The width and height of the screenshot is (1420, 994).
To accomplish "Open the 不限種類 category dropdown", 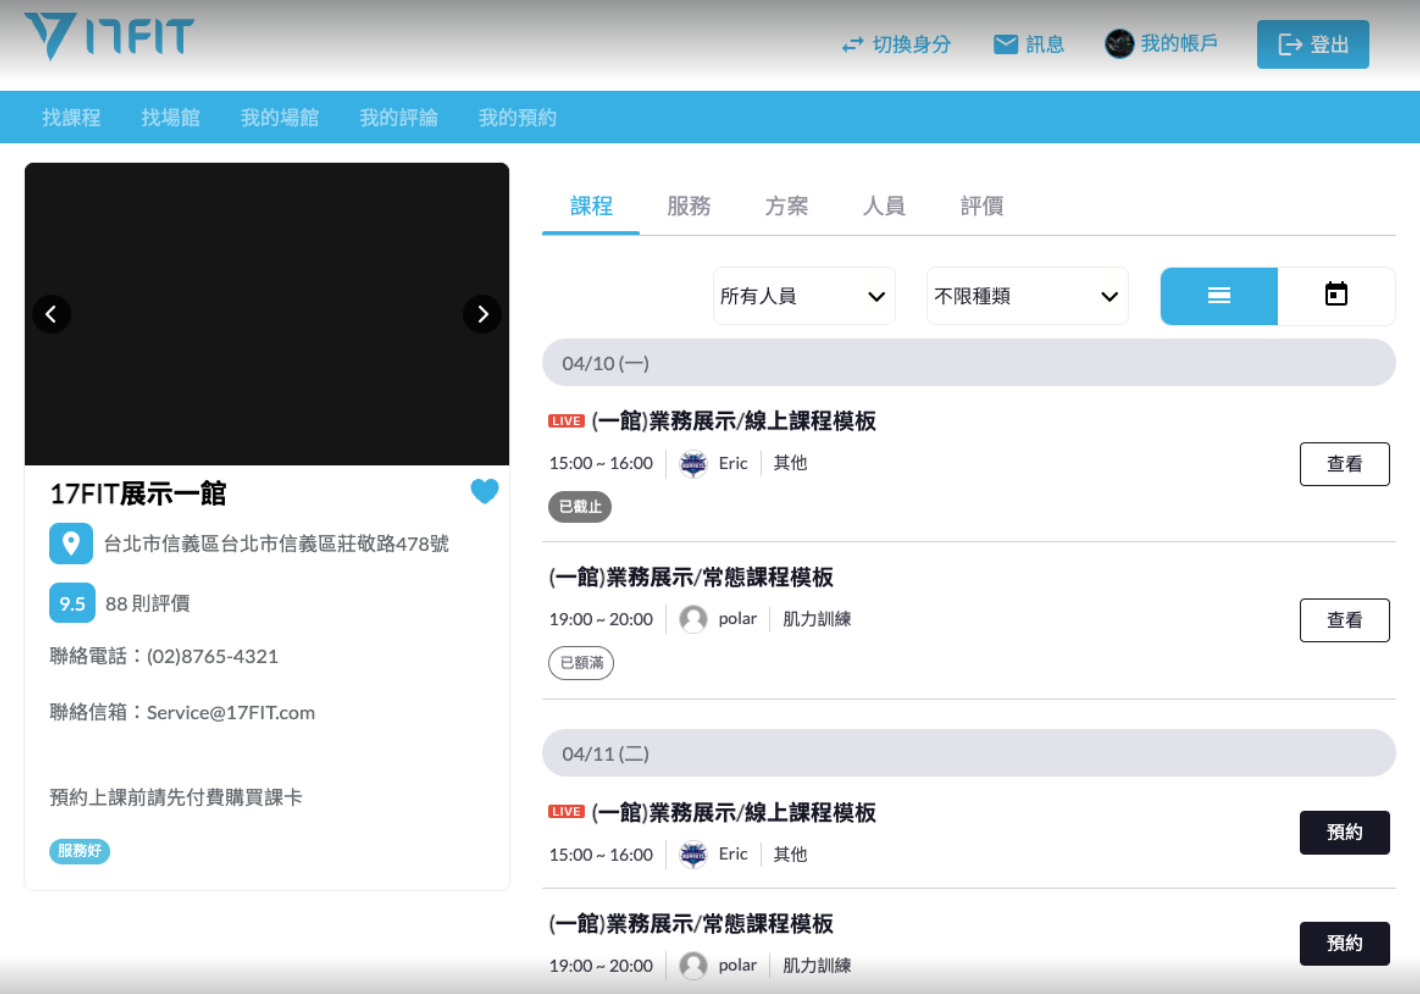I will (1027, 296).
